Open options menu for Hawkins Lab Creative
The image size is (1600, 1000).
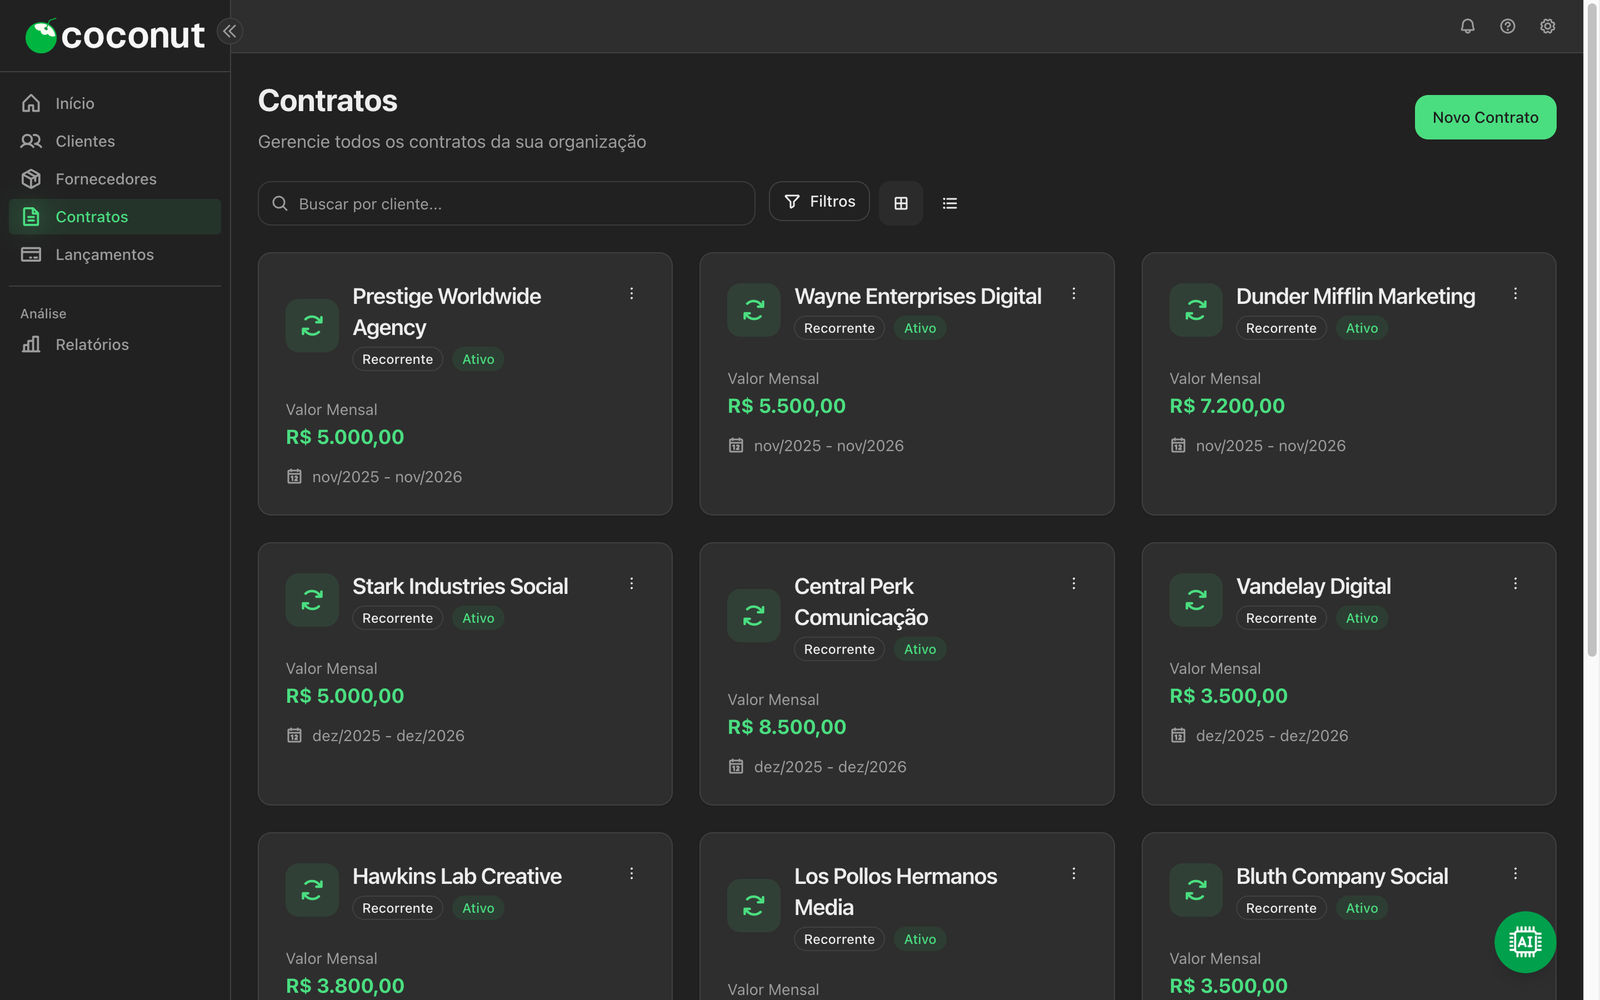pos(632,874)
